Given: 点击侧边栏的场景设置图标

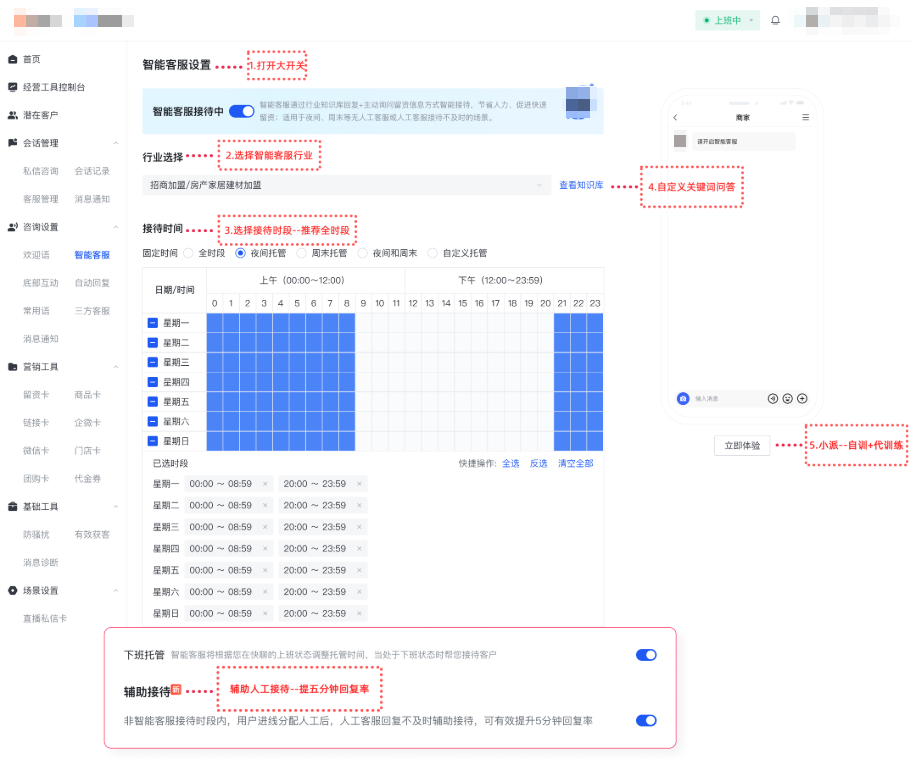Looking at the screenshot, I should (x=12, y=590).
